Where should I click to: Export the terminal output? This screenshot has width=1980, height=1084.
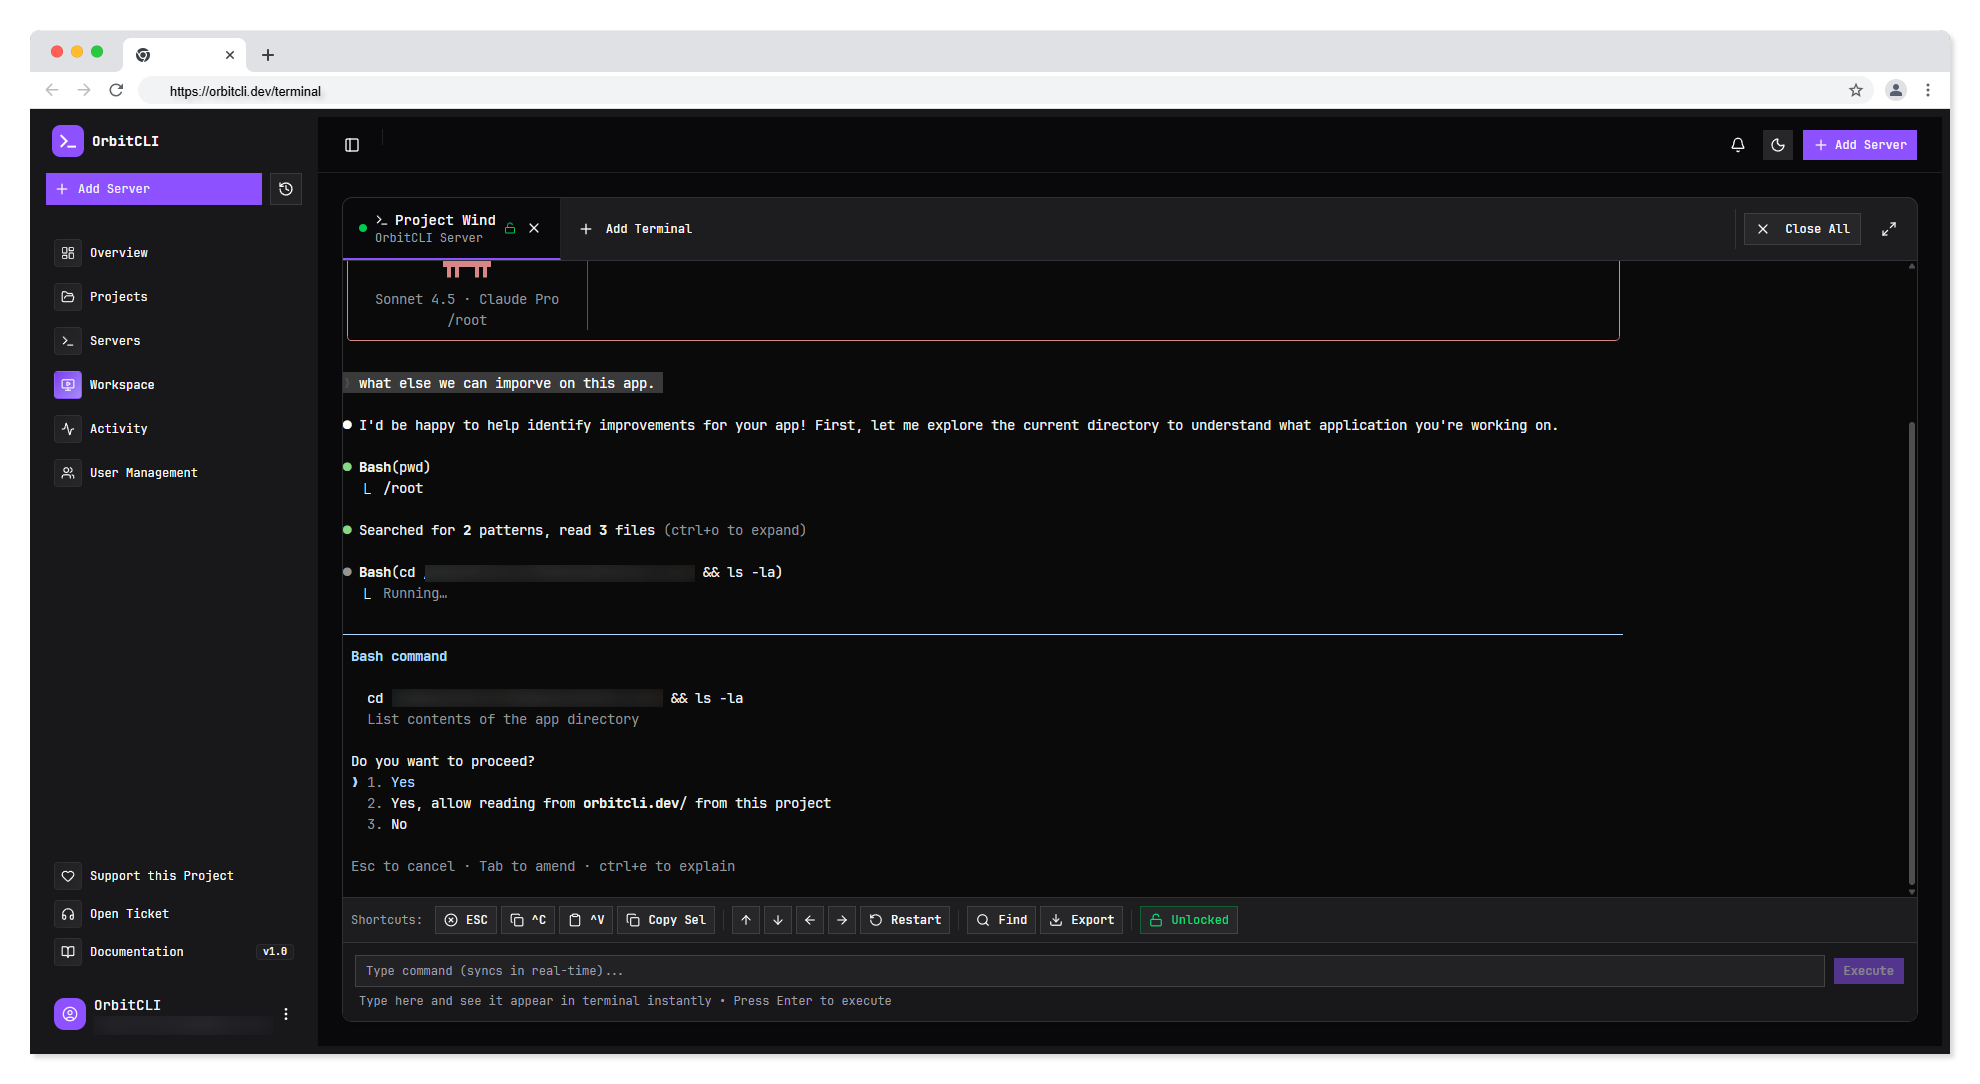point(1081,920)
